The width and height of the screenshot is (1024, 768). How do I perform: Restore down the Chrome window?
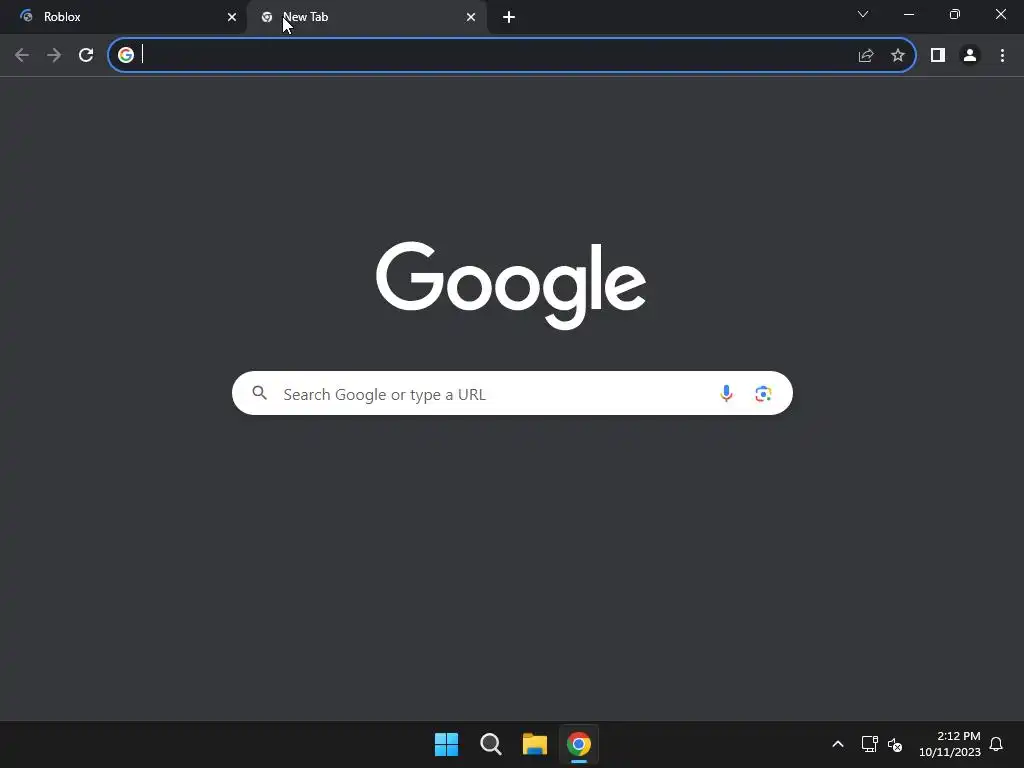[955, 14]
